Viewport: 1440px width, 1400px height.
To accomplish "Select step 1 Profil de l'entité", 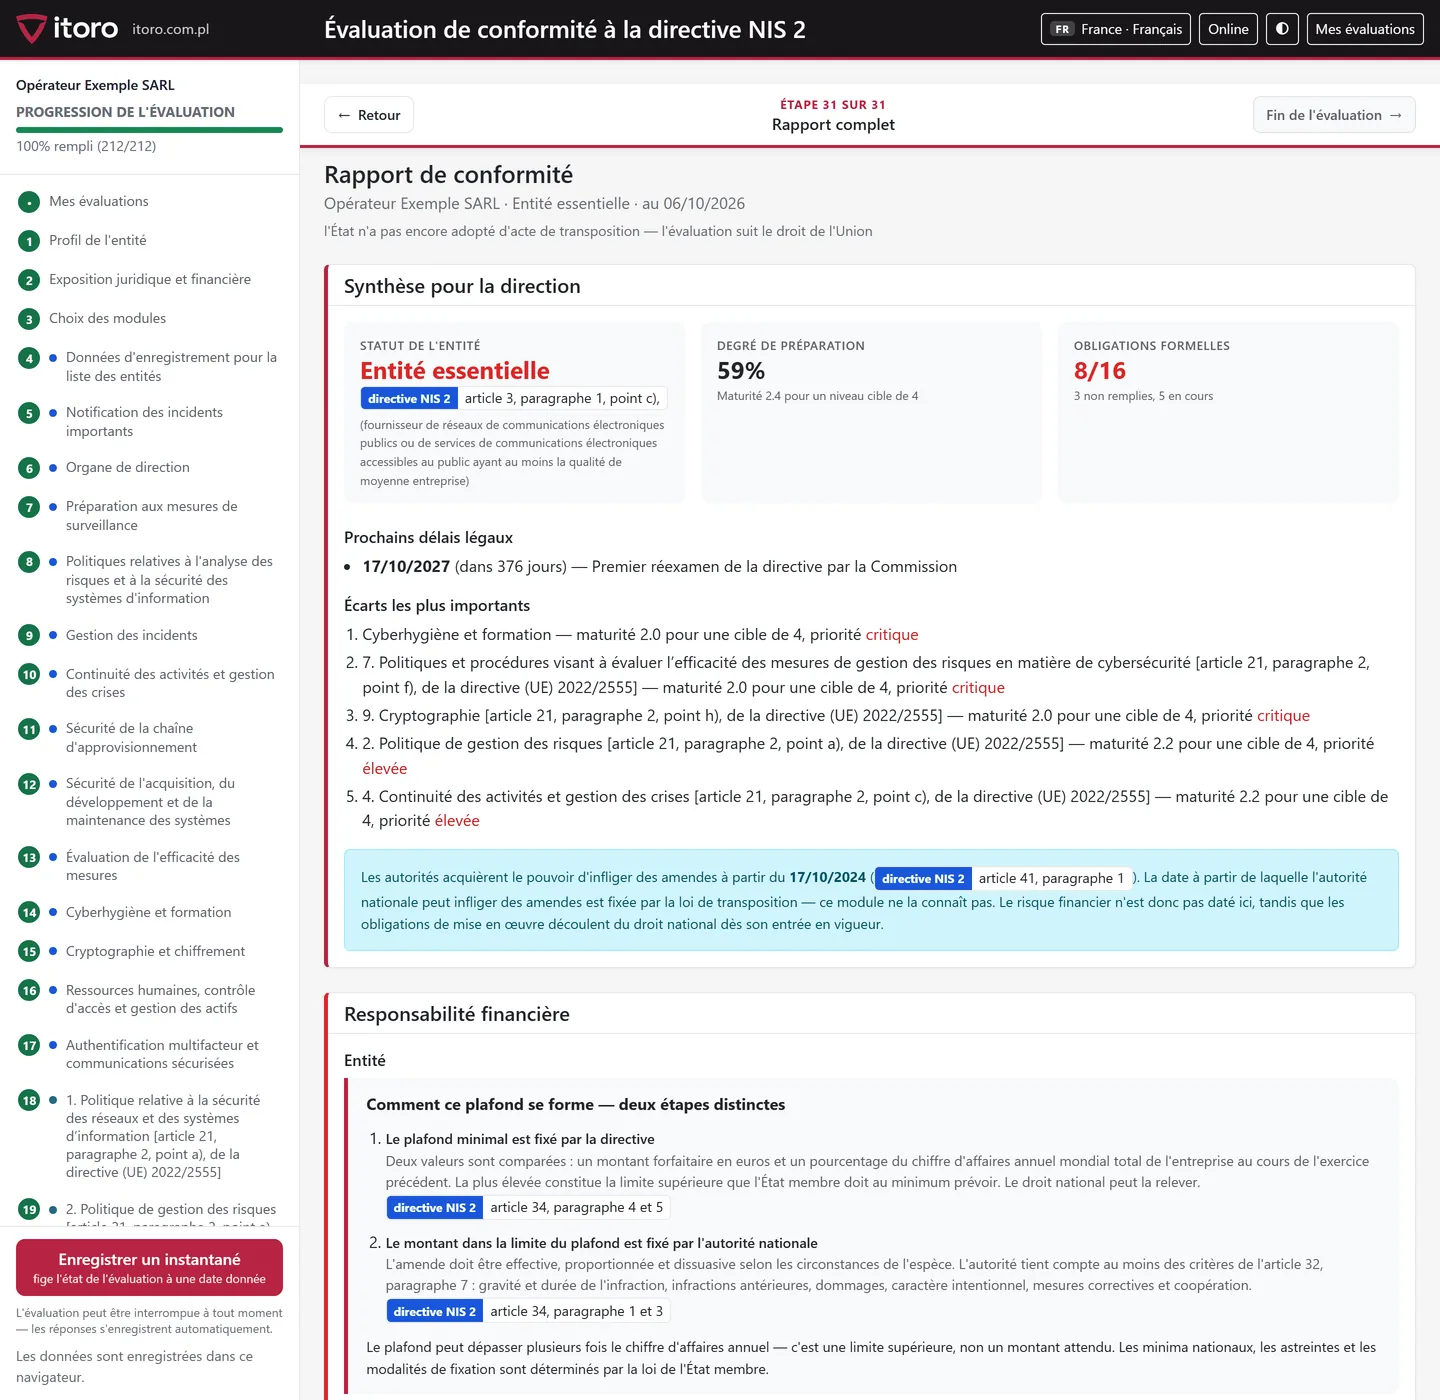I will point(97,240).
